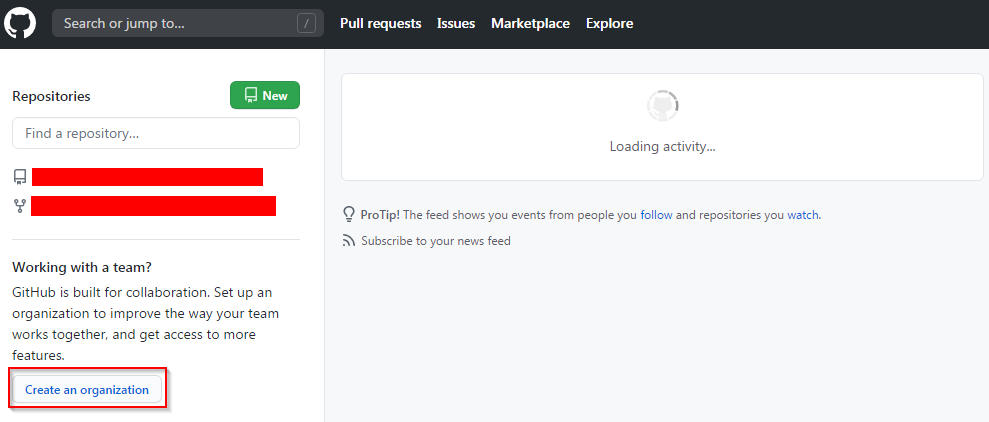Viewport: 989px width, 422px height.
Task: Select the forked repository icon in list
Action: (20, 206)
